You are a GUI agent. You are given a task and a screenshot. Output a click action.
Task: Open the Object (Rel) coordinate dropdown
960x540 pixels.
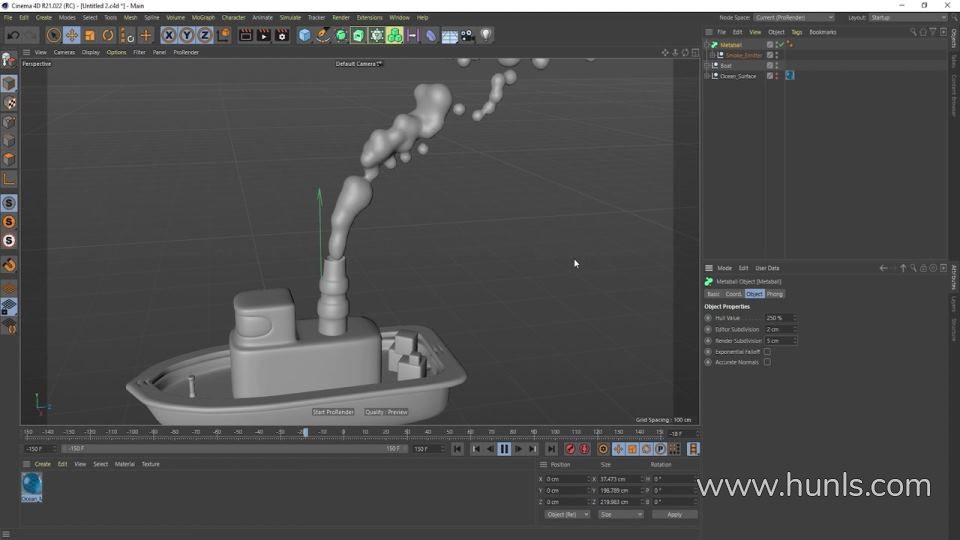(567, 514)
